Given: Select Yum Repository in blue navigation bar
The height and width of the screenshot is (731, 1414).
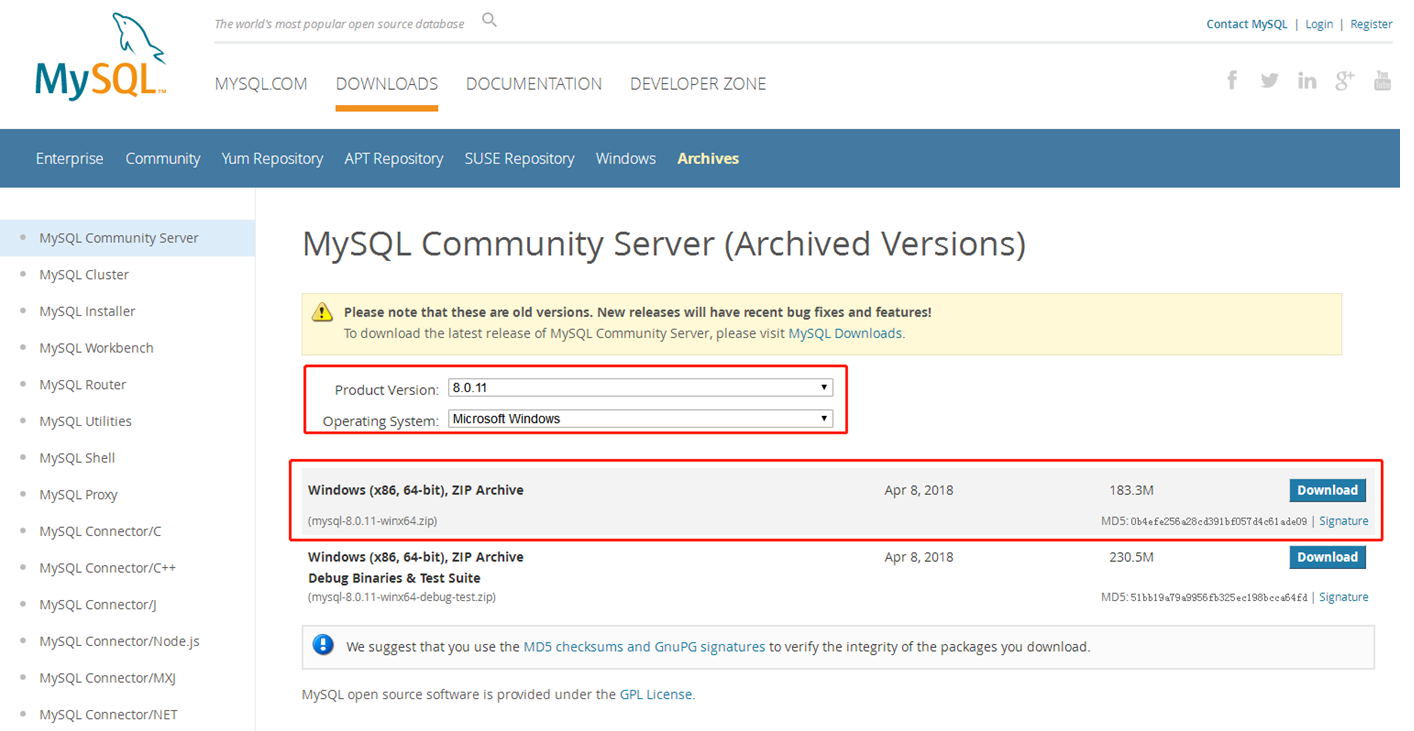Looking at the screenshot, I should (272, 158).
